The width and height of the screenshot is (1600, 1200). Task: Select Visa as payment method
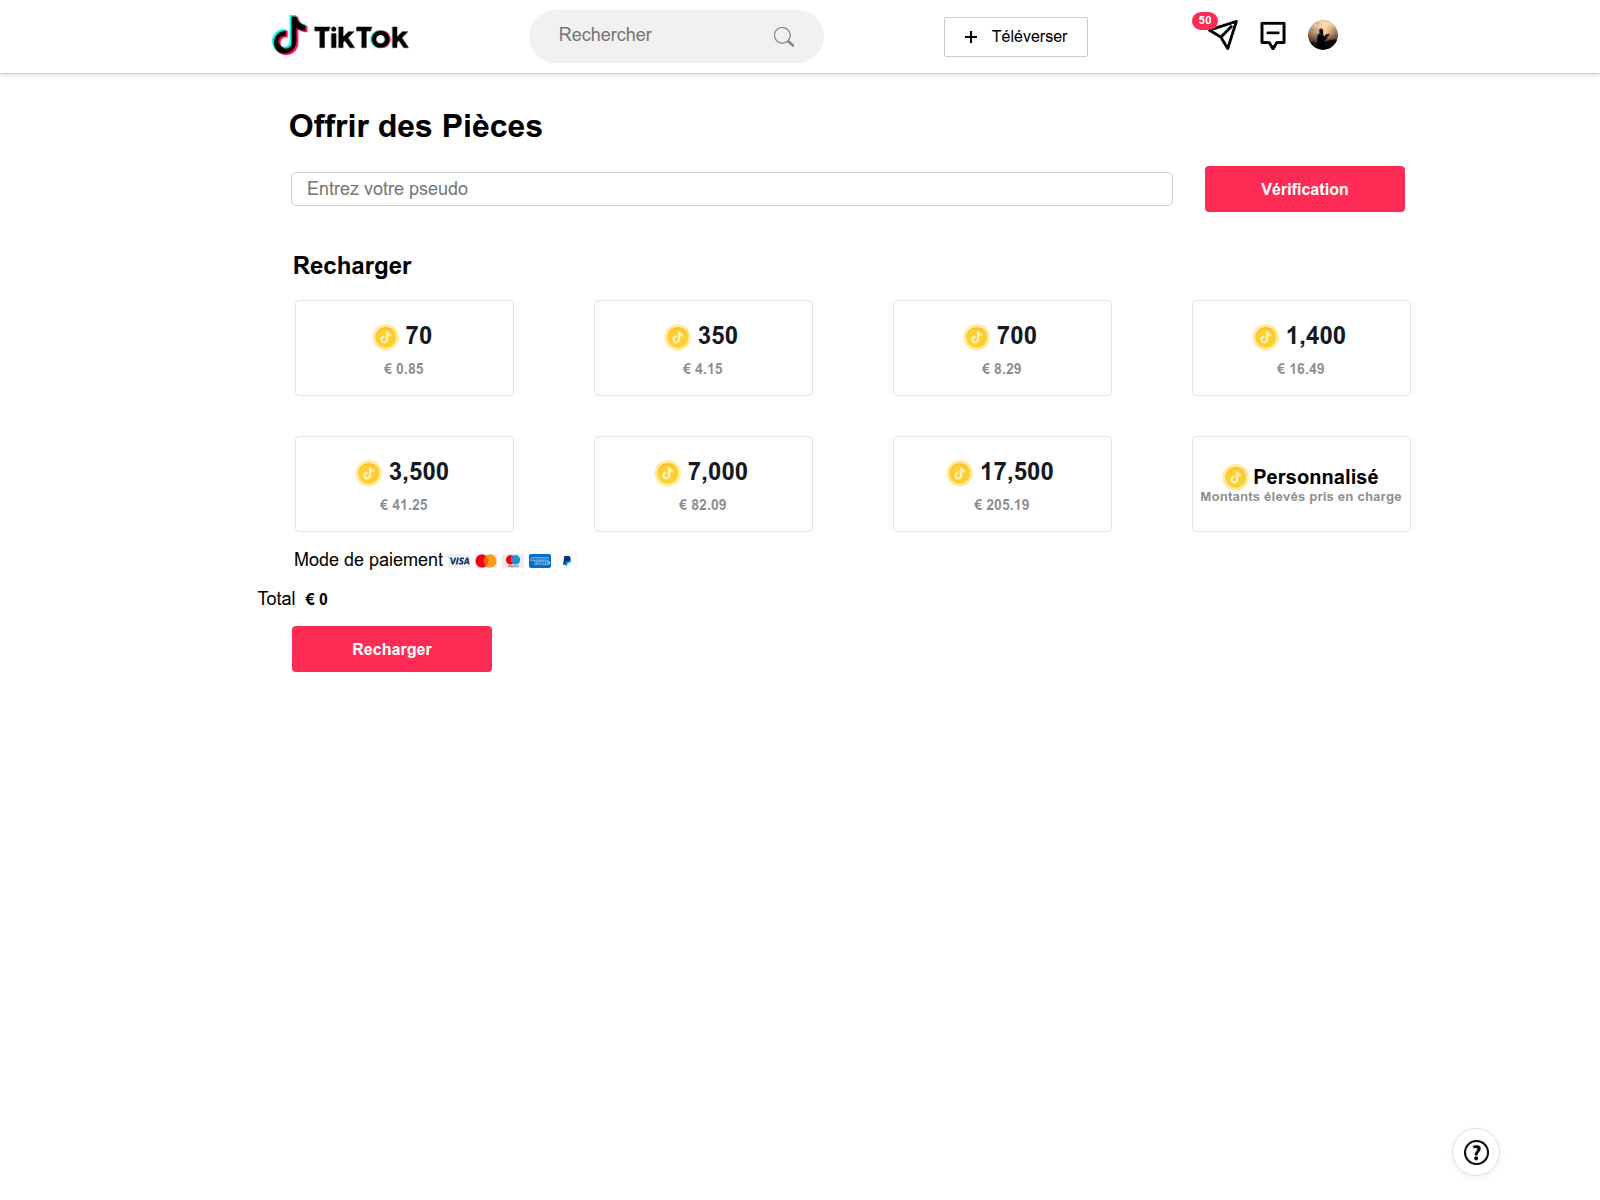(458, 560)
